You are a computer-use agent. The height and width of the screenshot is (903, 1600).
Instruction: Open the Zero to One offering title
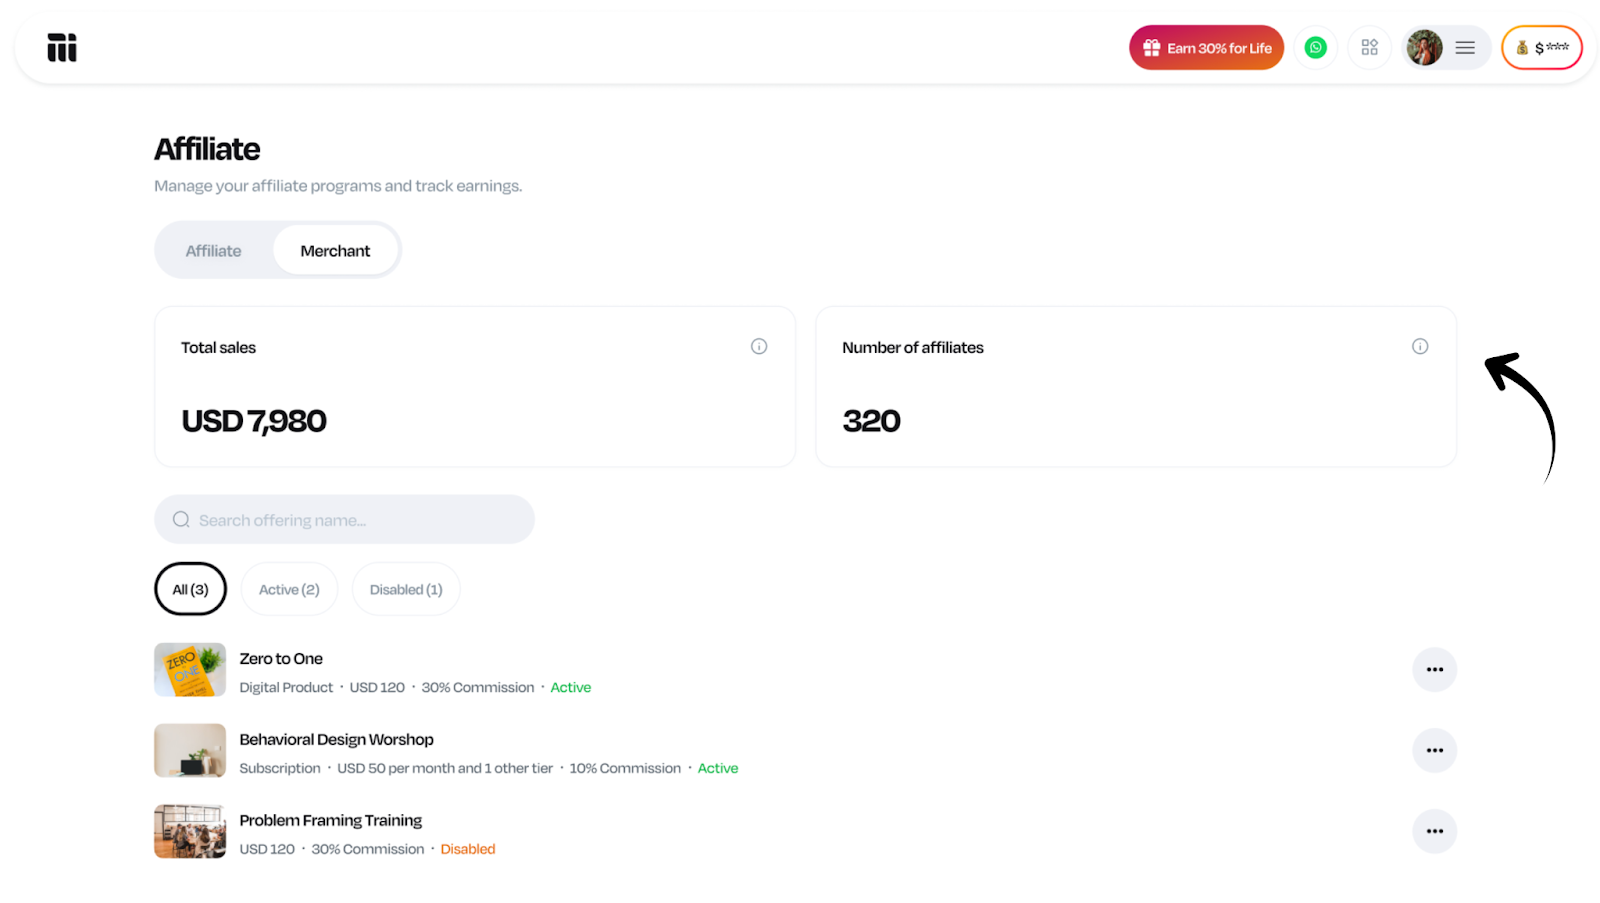281,659
